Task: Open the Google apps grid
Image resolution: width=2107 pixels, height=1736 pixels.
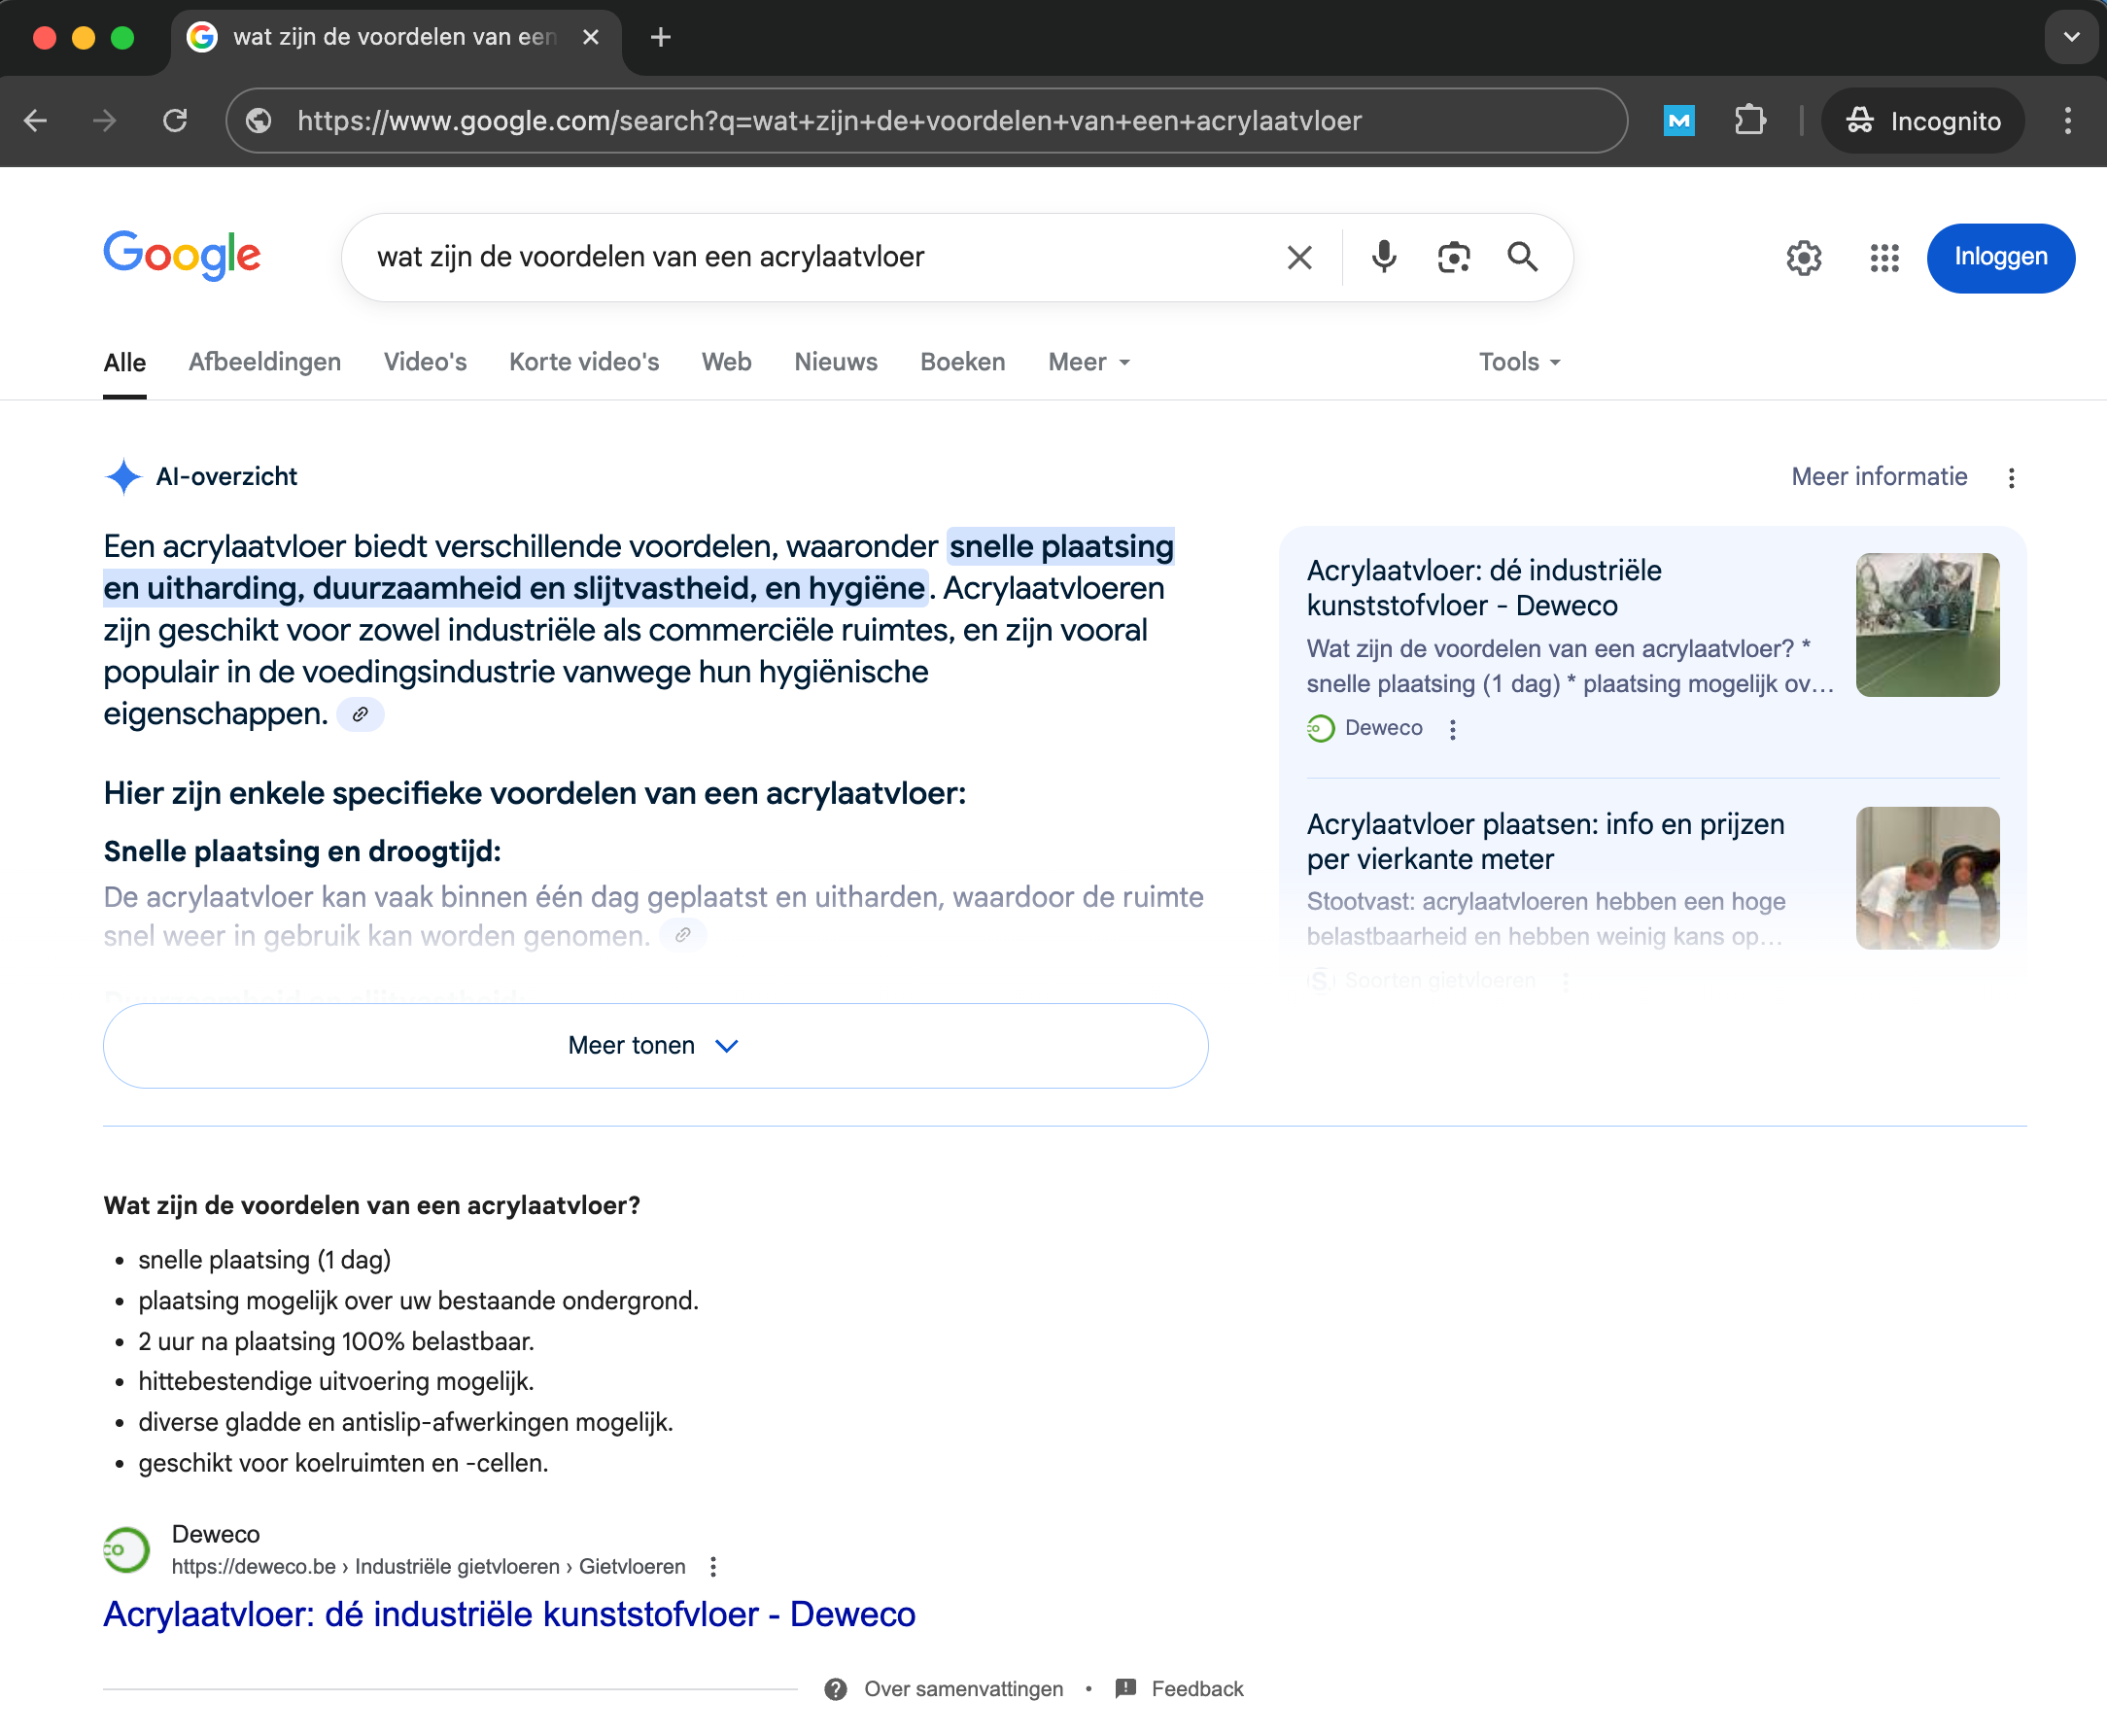Action: tap(1884, 258)
